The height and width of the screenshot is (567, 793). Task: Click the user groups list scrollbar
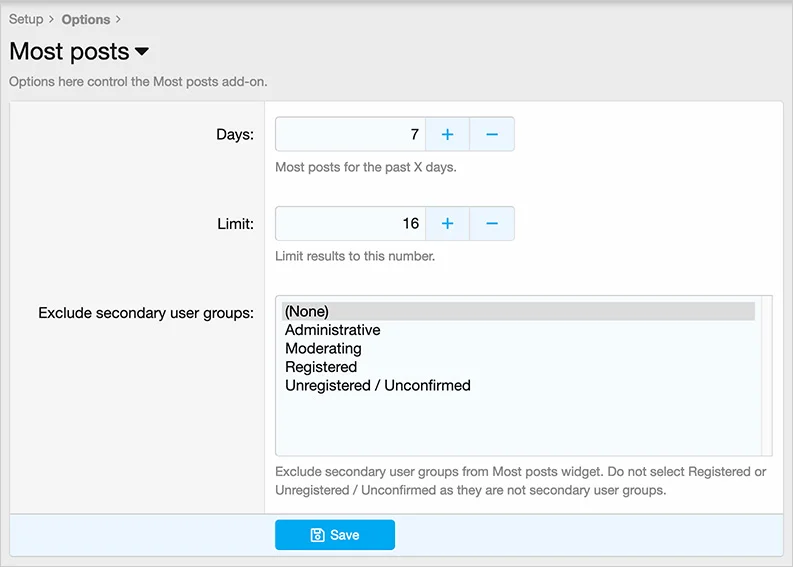coord(766,375)
